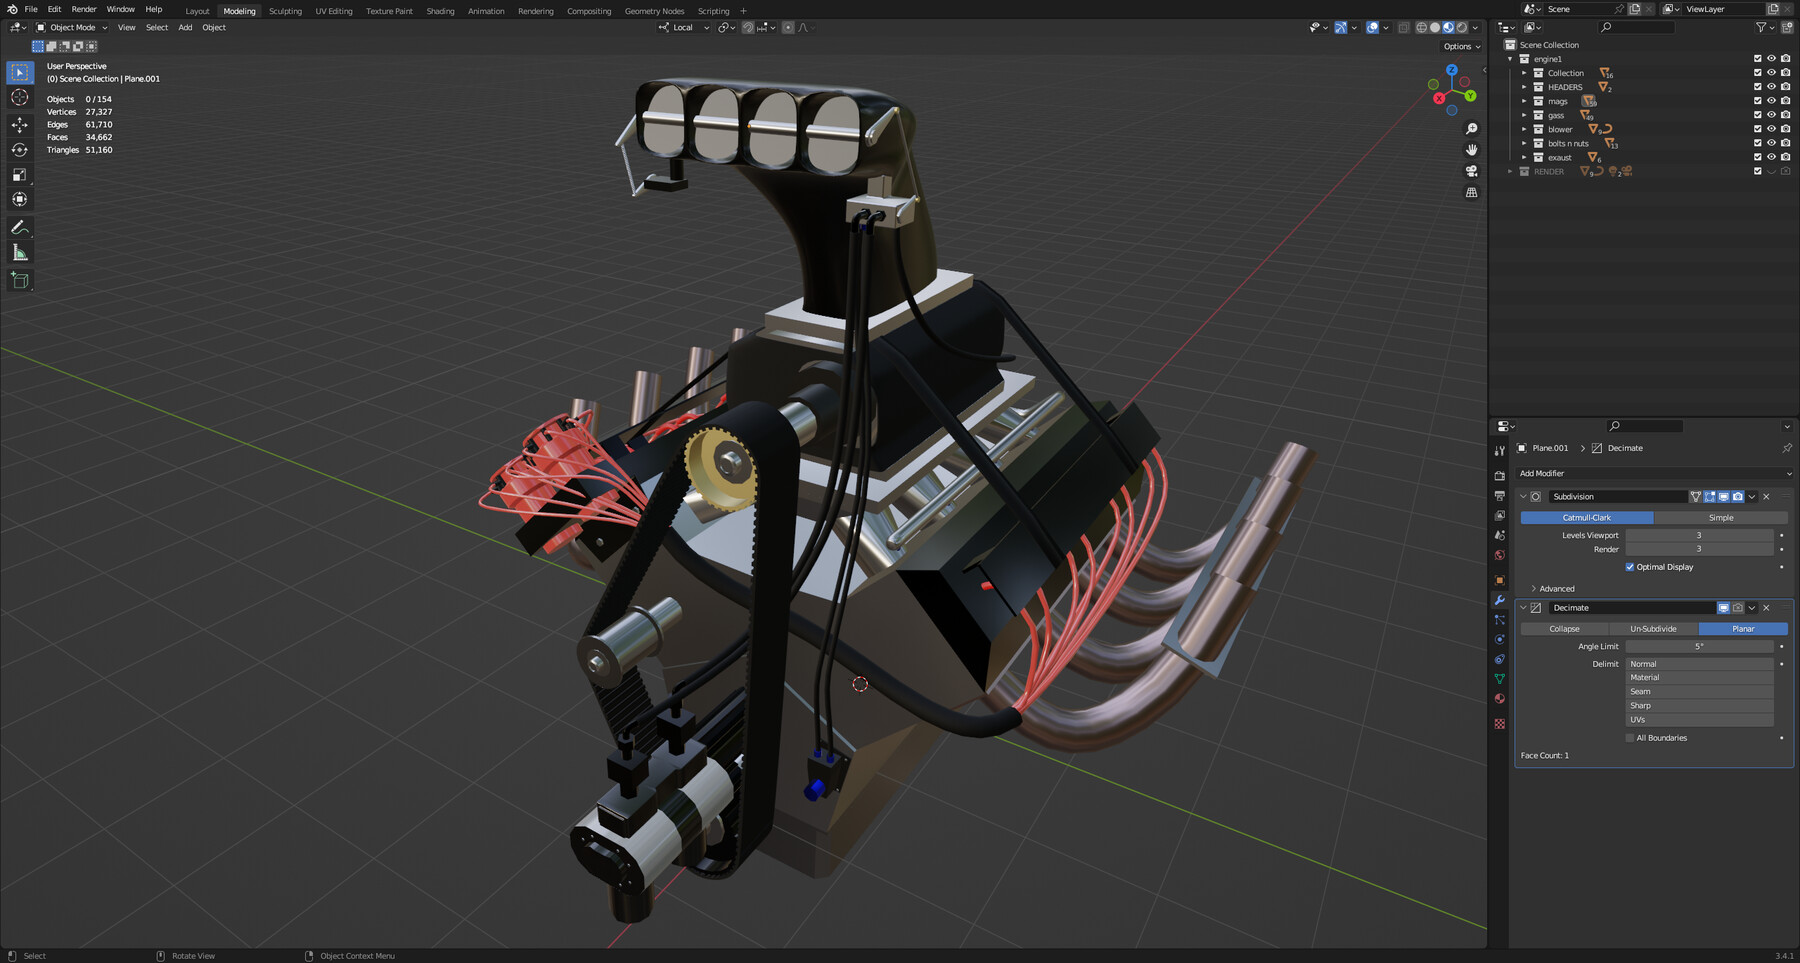Open the Render menu
The height and width of the screenshot is (963, 1800).
click(x=83, y=9)
